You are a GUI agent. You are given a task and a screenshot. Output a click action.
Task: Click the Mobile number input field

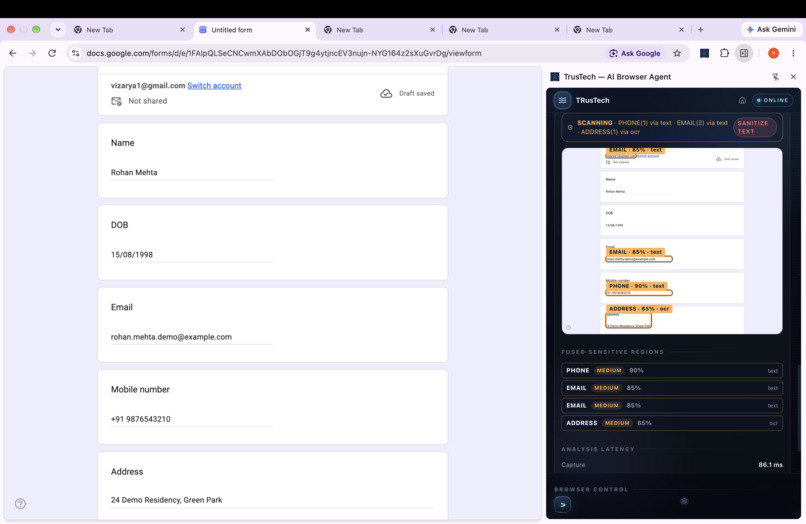coord(191,419)
